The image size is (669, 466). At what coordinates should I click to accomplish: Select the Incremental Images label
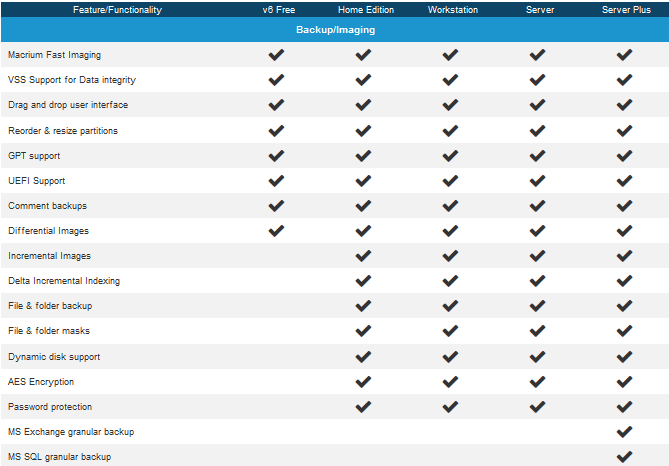click(49, 256)
